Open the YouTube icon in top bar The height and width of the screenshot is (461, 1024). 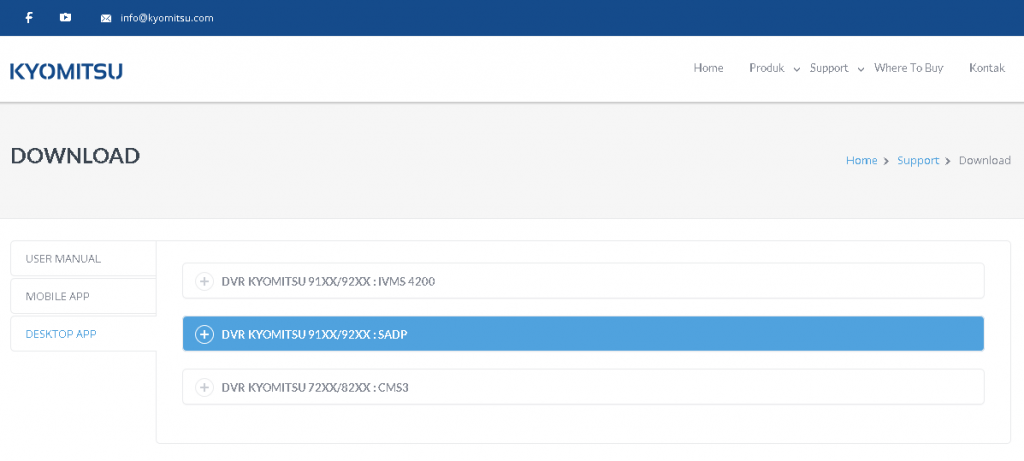click(x=65, y=18)
